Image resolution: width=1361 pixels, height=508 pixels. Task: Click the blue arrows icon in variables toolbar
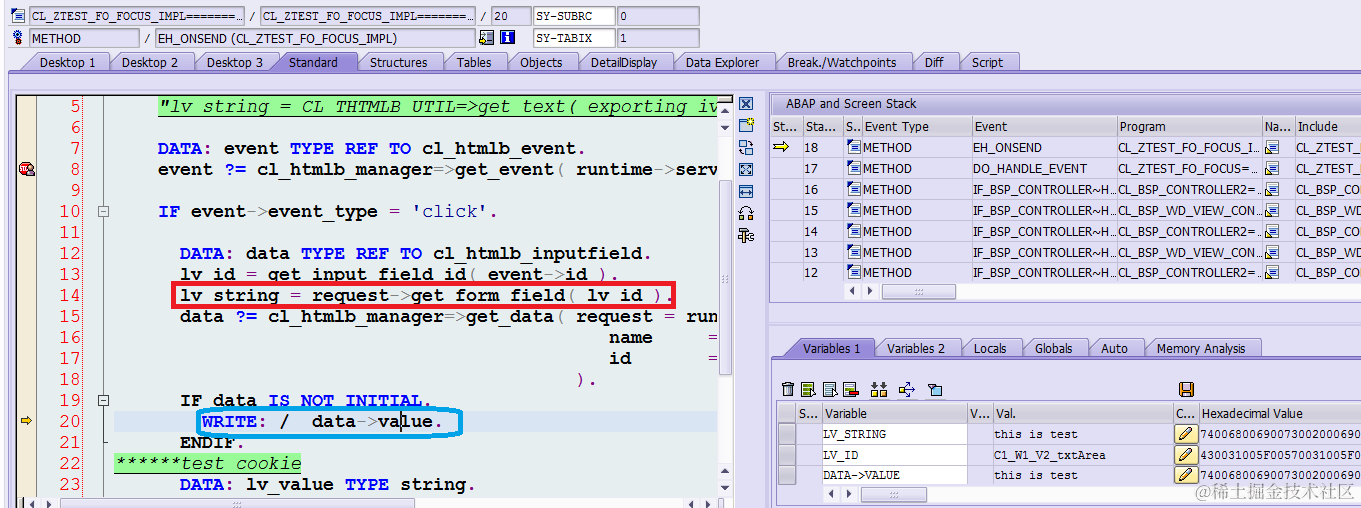tap(907, 389)
